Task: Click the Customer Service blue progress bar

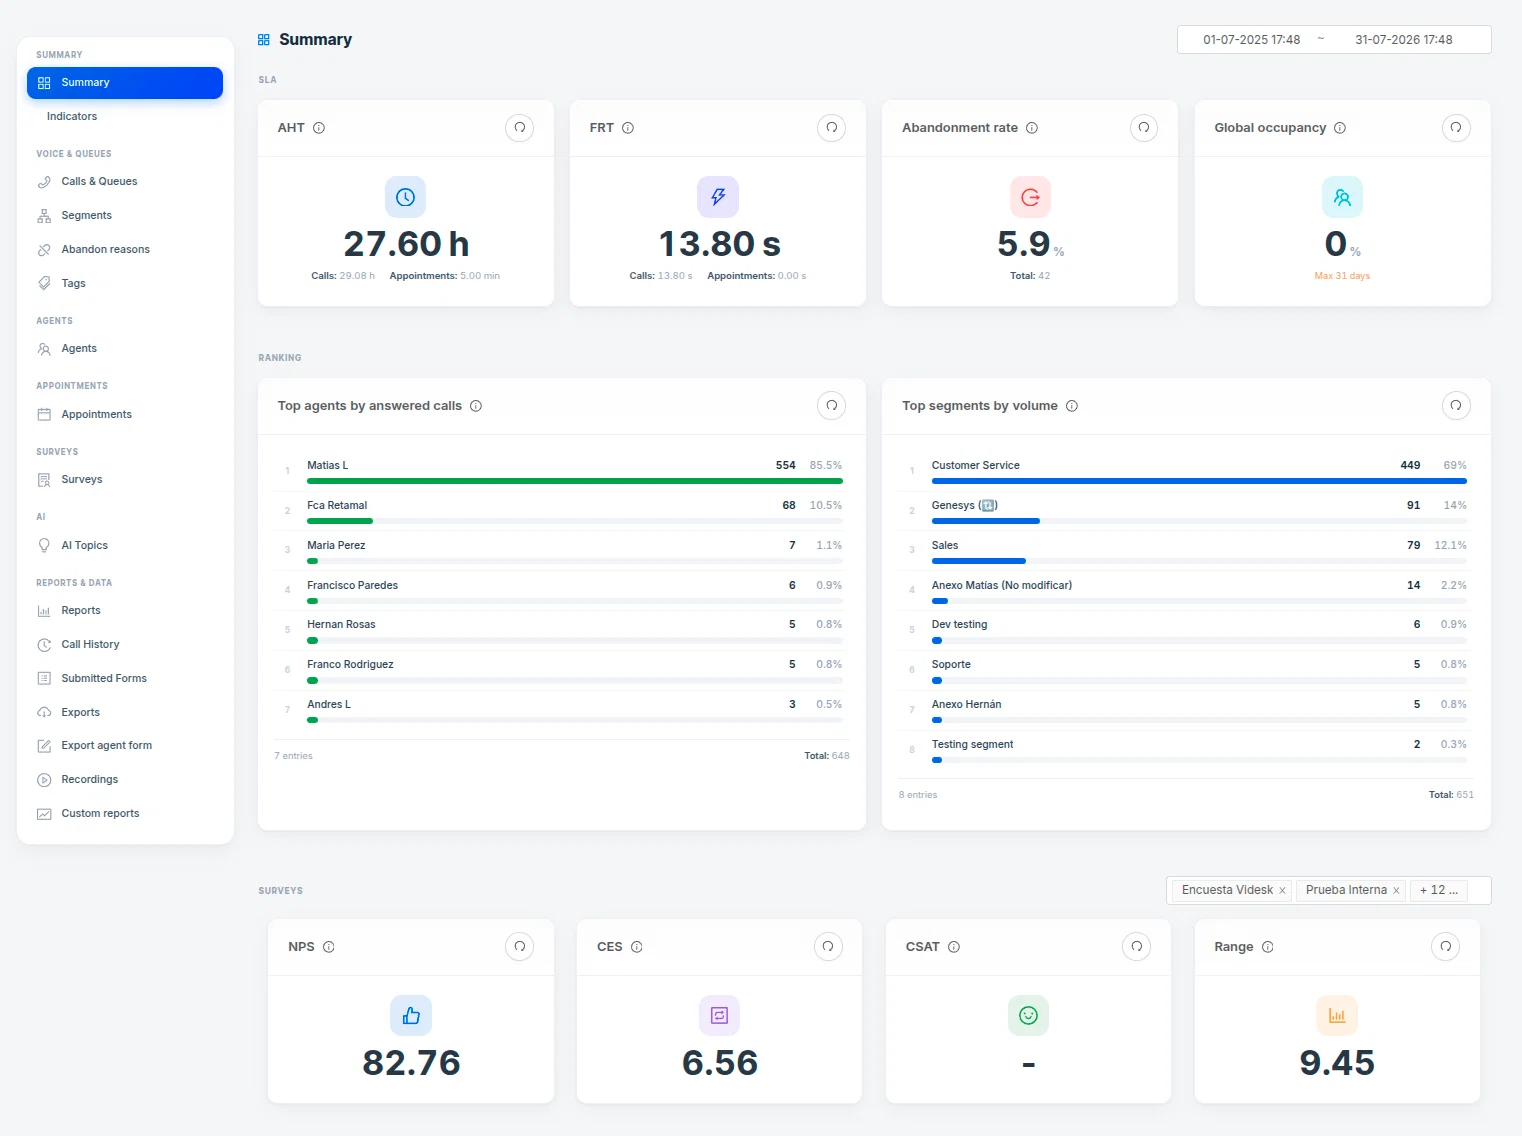Action: (x=1199, y=481)
